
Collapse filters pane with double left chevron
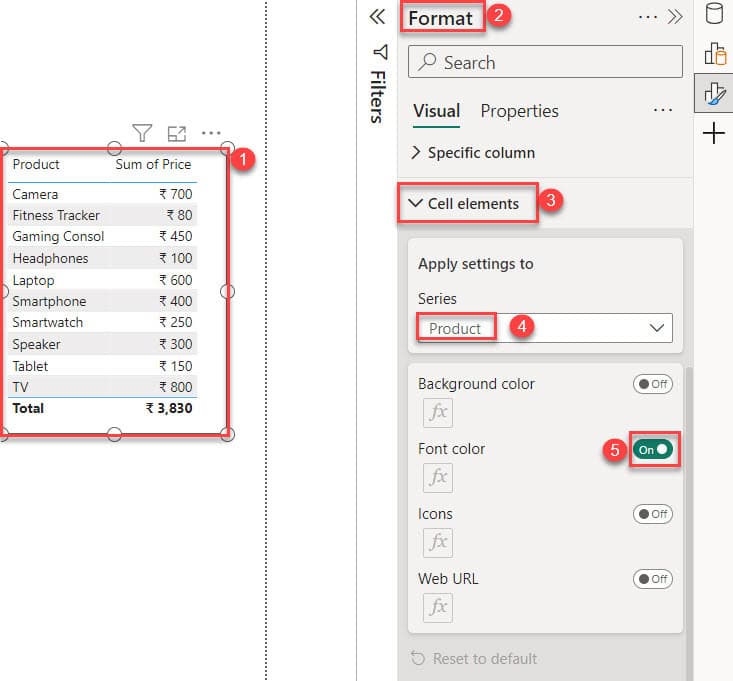pos(377,17)
